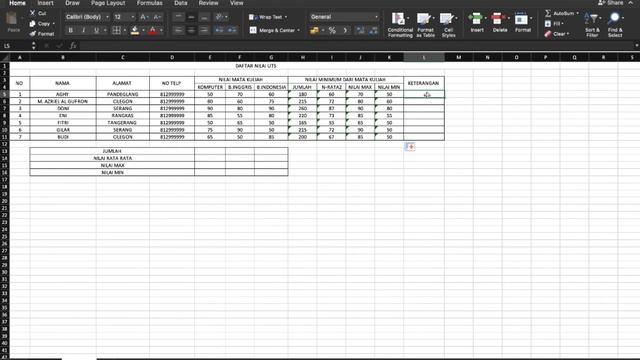Expand the Merge & Center dropdown arrow

[299, 30]
